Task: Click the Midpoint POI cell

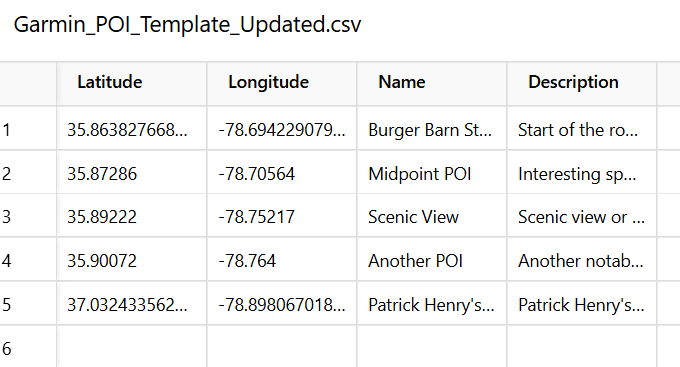Action: (x=432, y=173)
